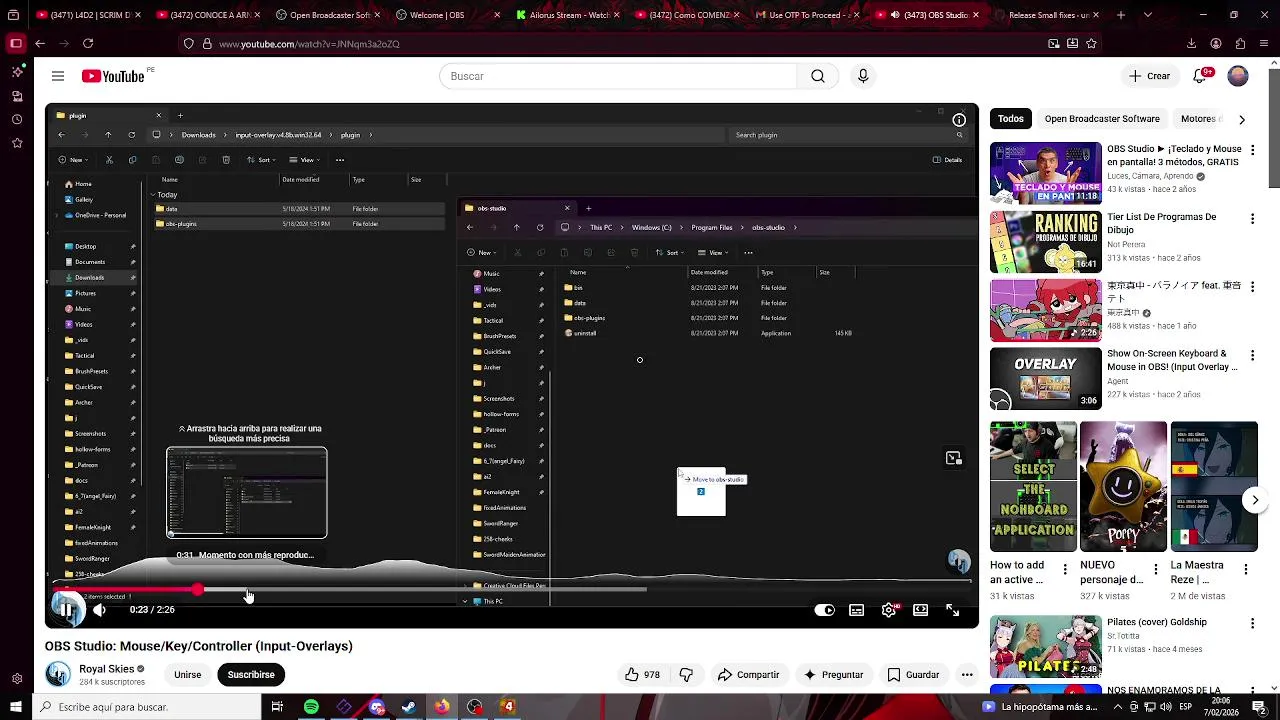Dislike the video
Image resolution: width=1280 pixels, height=720 pixels.
(686, 675)
